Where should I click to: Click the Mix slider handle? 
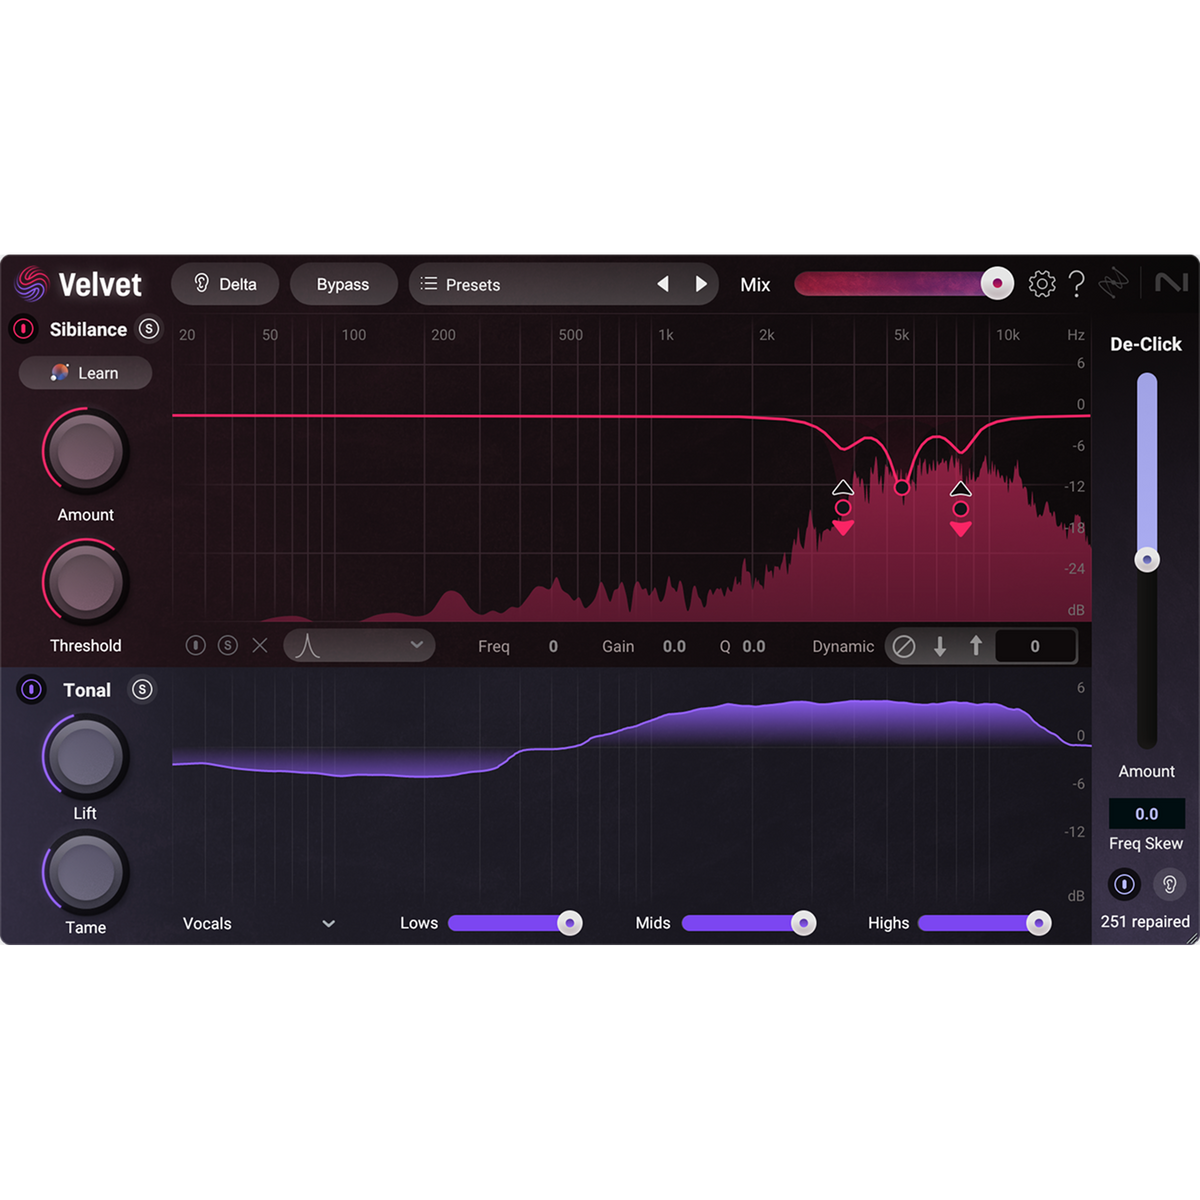(997, 284)
